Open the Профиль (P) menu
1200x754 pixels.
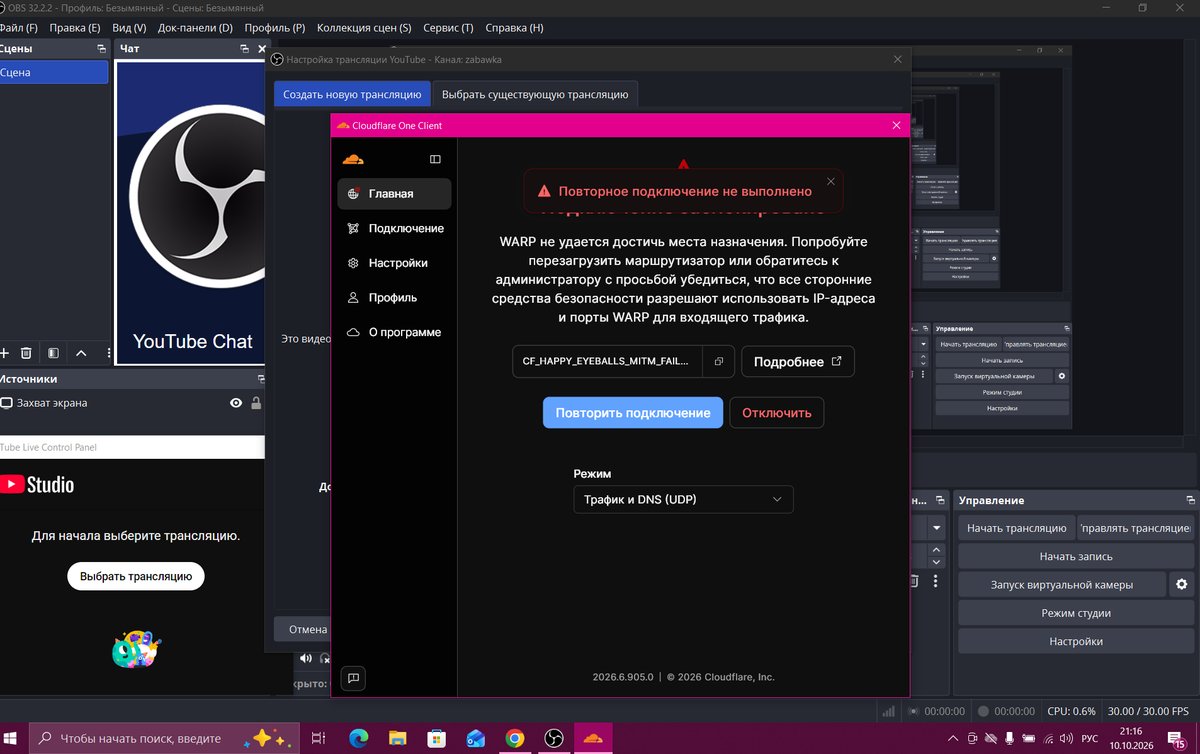click(275, 28)
